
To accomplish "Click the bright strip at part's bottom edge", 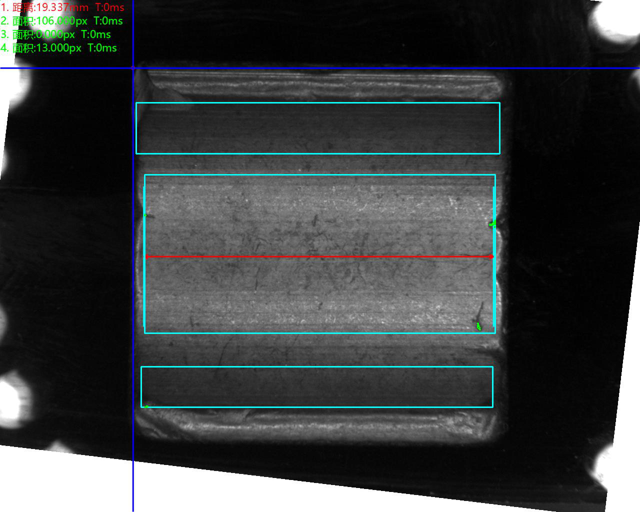I will coord(317,425).
